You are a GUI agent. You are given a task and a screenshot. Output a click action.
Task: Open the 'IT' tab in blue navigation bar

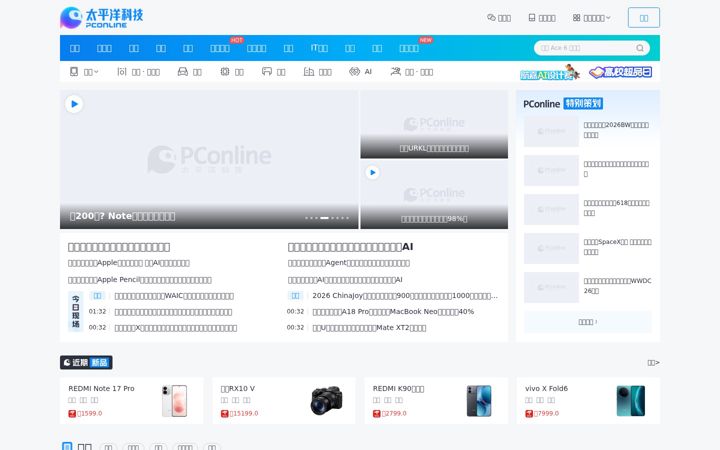pyautogui.click(x=319, y=48)
